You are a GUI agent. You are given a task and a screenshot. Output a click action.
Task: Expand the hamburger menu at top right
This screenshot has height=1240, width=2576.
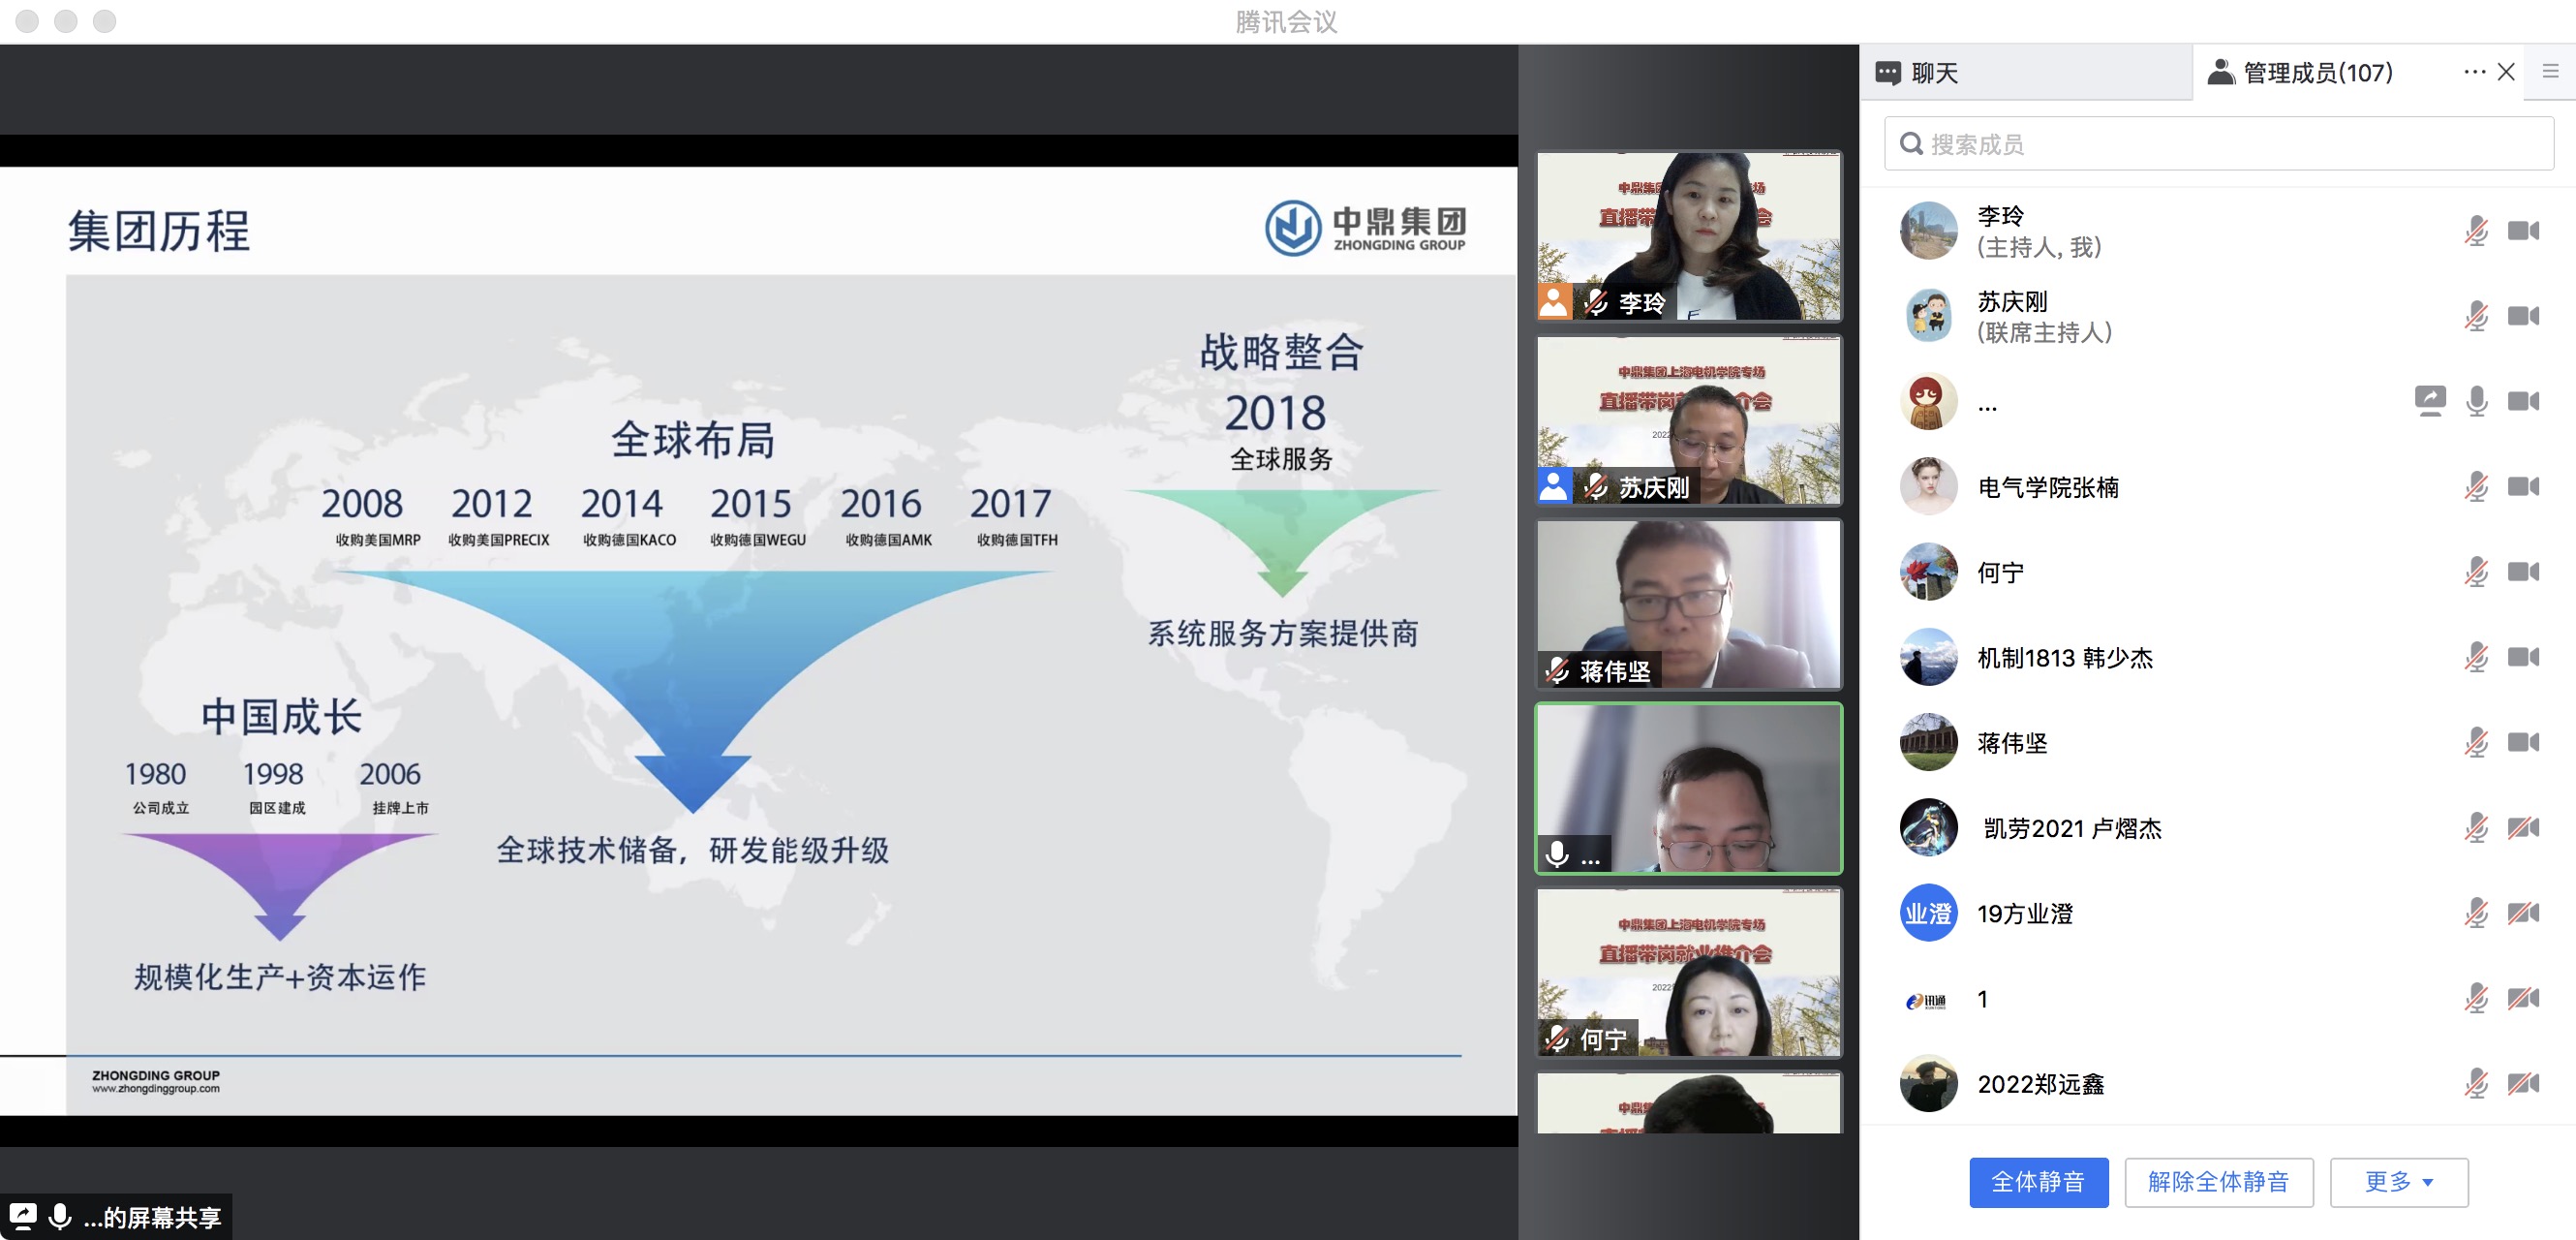coord(2550,72)
